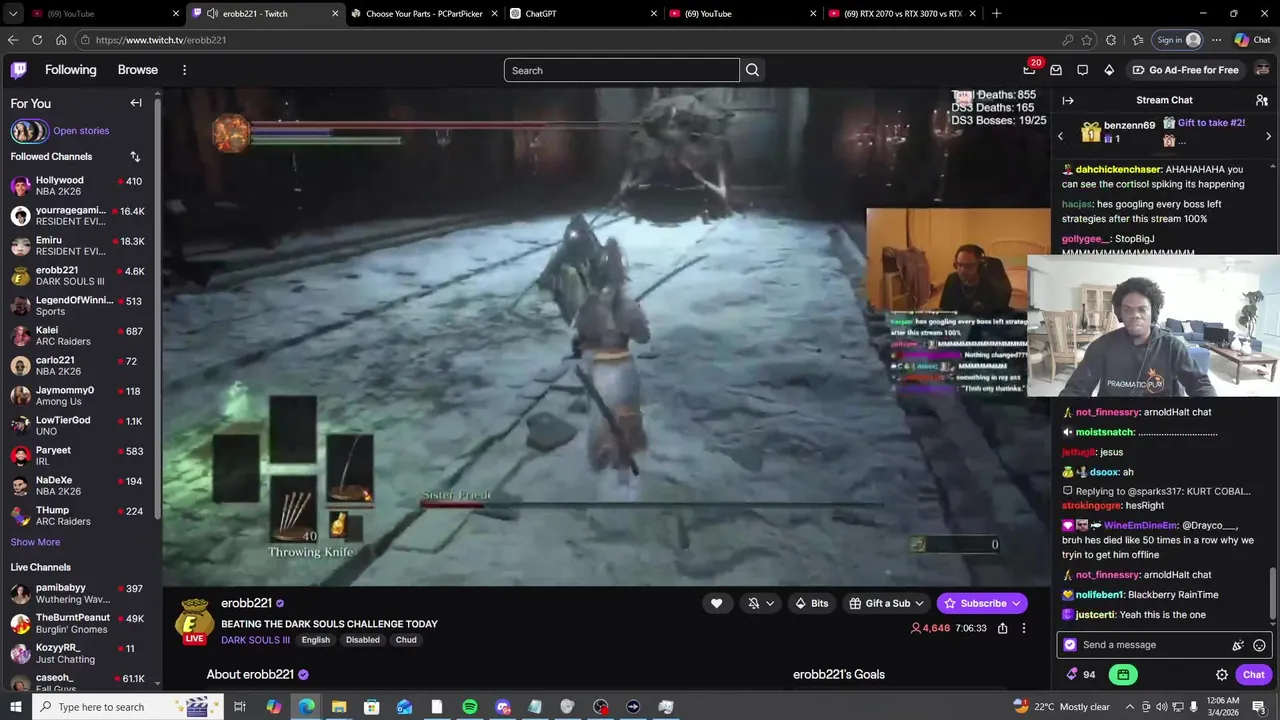Open browser extensions puzzle icon

[1111, 40]
